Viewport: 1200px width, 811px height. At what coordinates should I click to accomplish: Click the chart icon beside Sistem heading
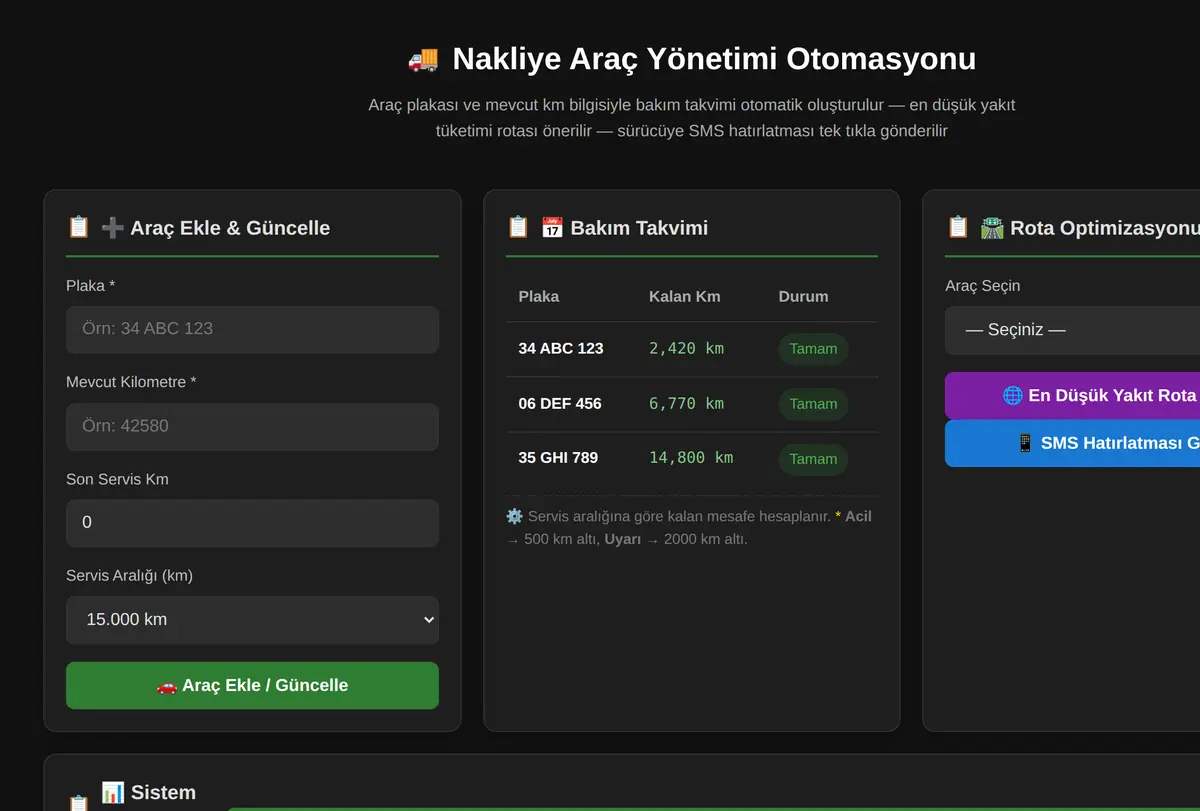(x=113, y=793)
